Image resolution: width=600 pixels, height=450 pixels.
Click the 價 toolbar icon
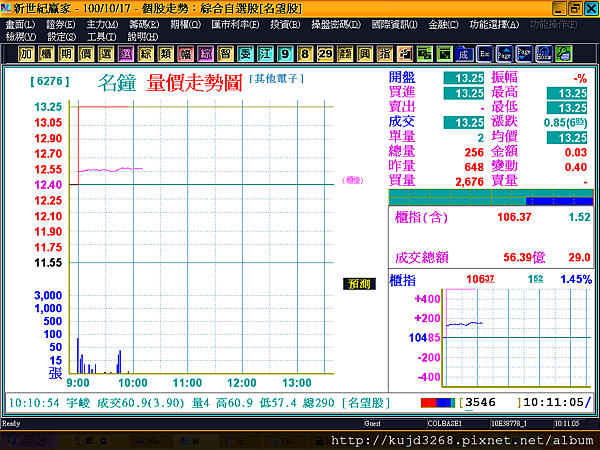tap(86, 54)
